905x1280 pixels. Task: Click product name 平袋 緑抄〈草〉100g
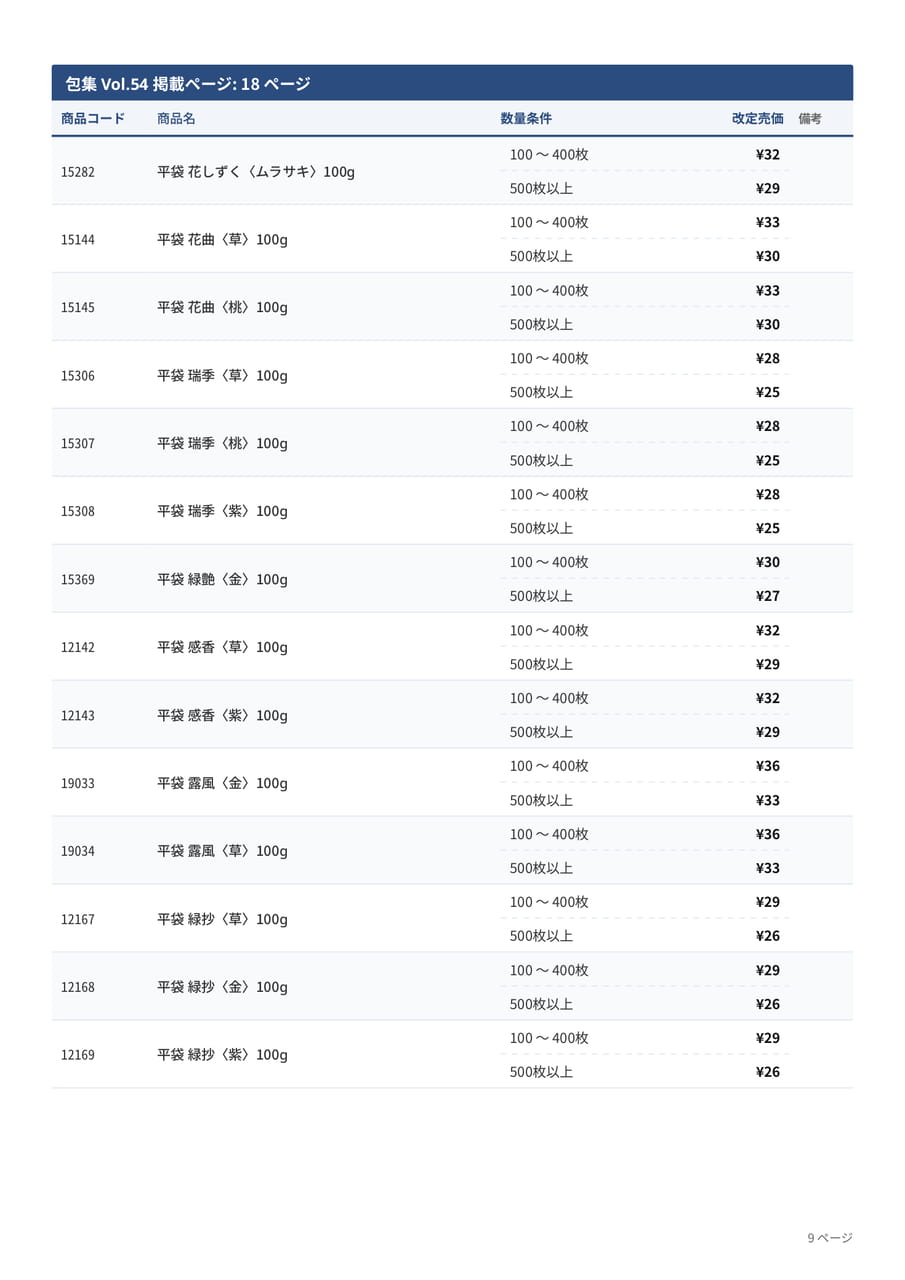222,919
